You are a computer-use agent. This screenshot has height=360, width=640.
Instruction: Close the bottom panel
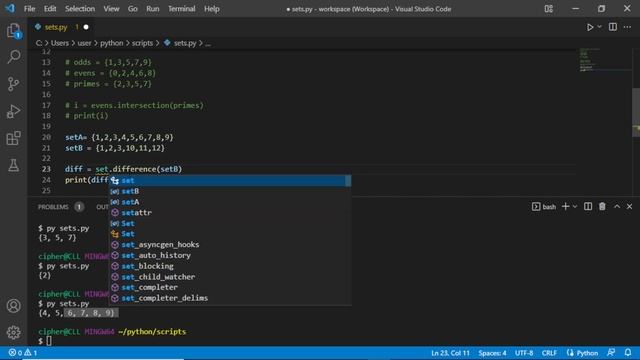[629, 207]
